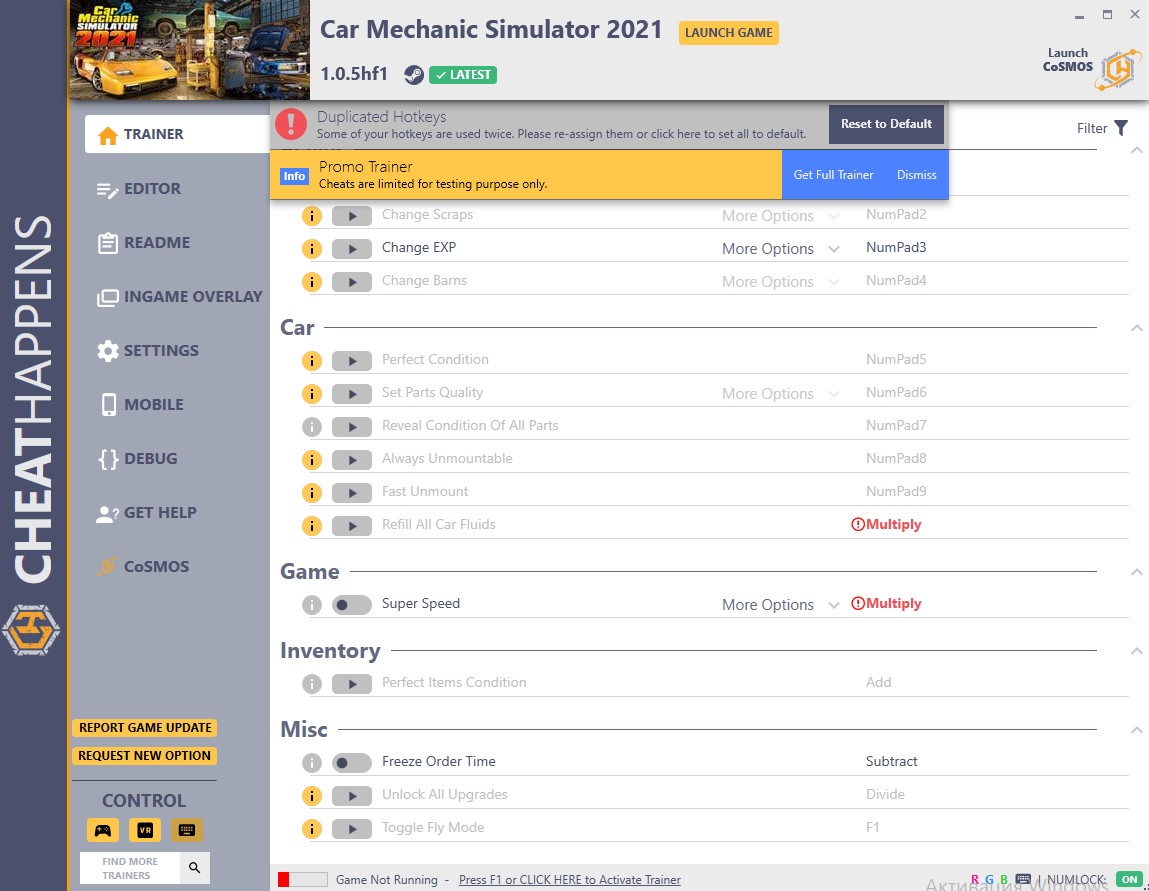Collapse the Inventory section chevron

point(1137,651)
